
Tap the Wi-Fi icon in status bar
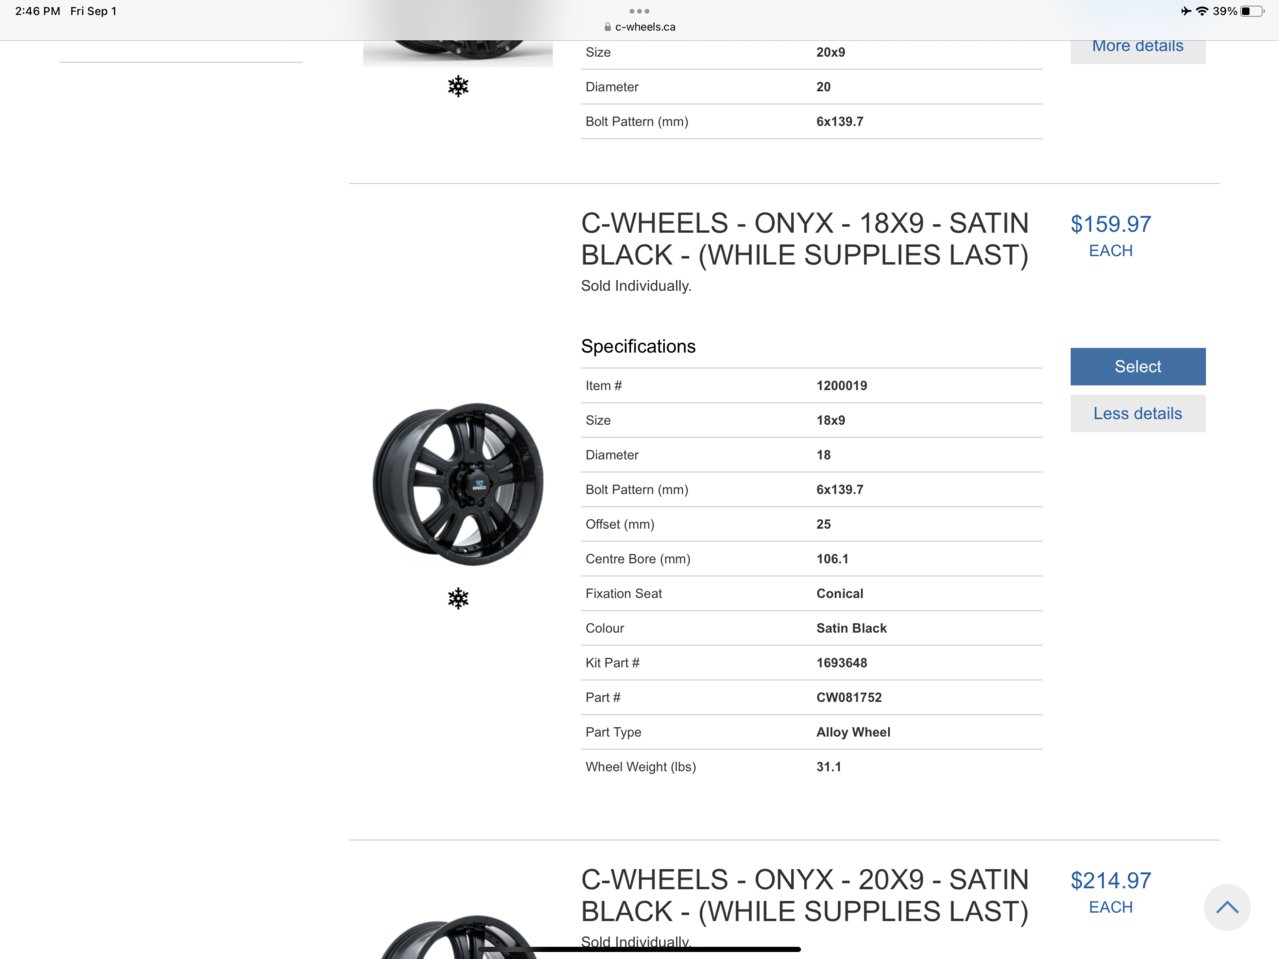pos(1202,11)
